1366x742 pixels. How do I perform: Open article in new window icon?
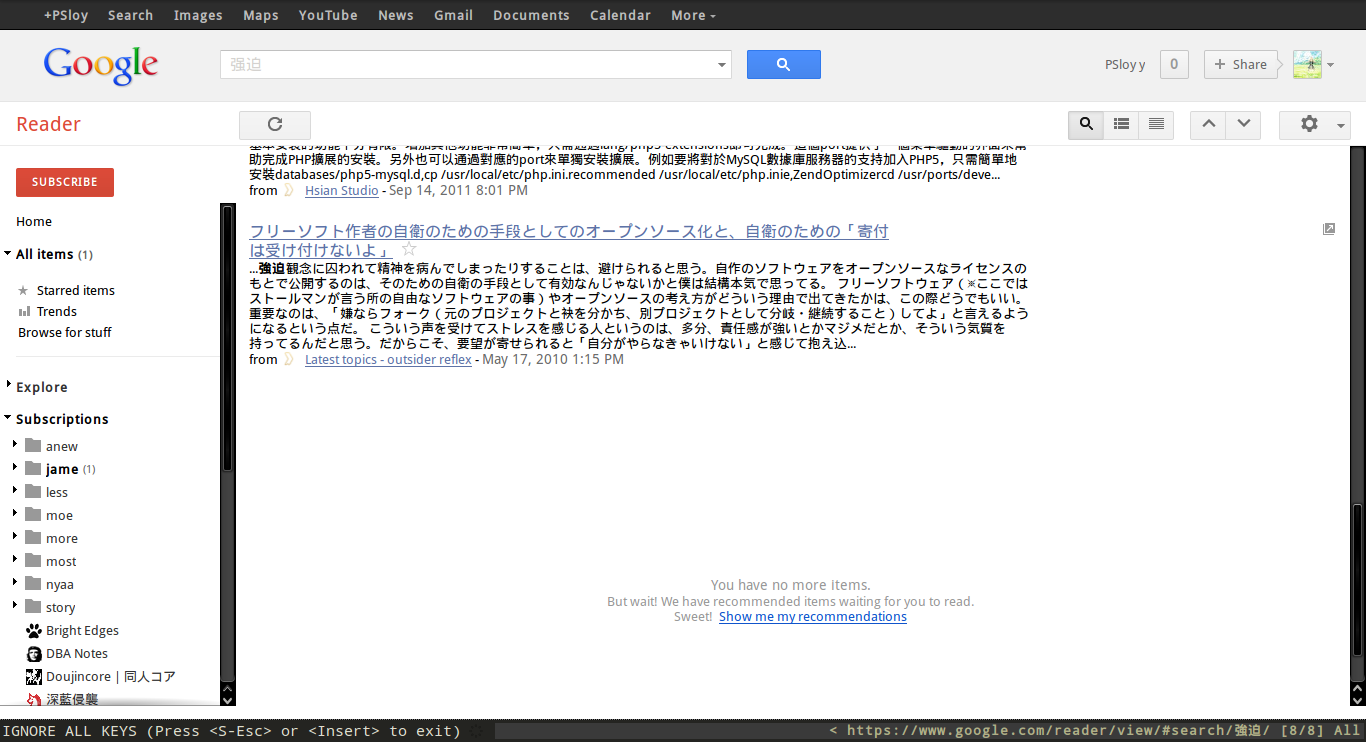point(1329,229)
